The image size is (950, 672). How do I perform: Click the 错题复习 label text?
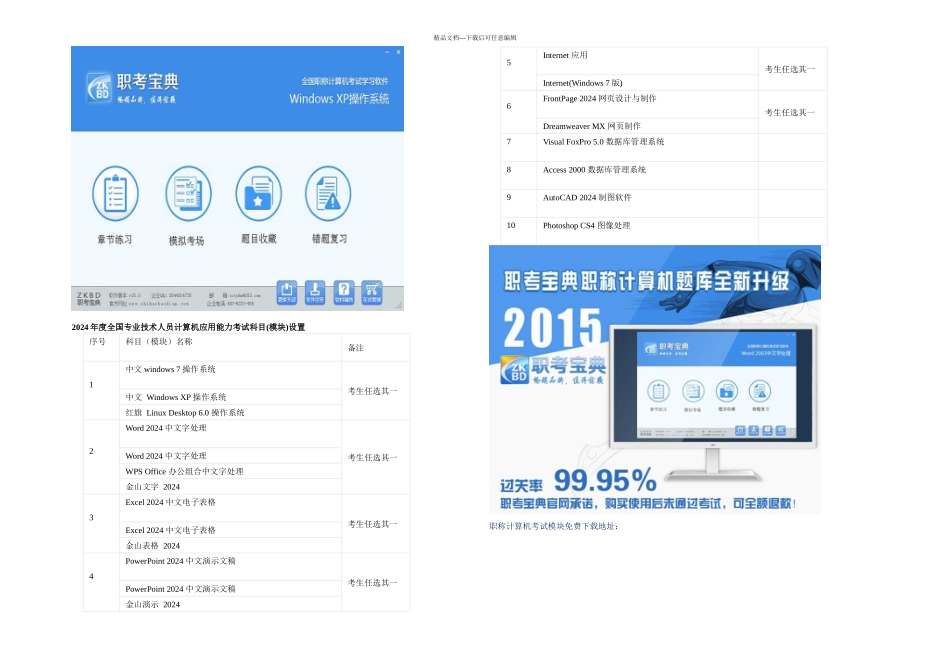(x=330, y=239)
